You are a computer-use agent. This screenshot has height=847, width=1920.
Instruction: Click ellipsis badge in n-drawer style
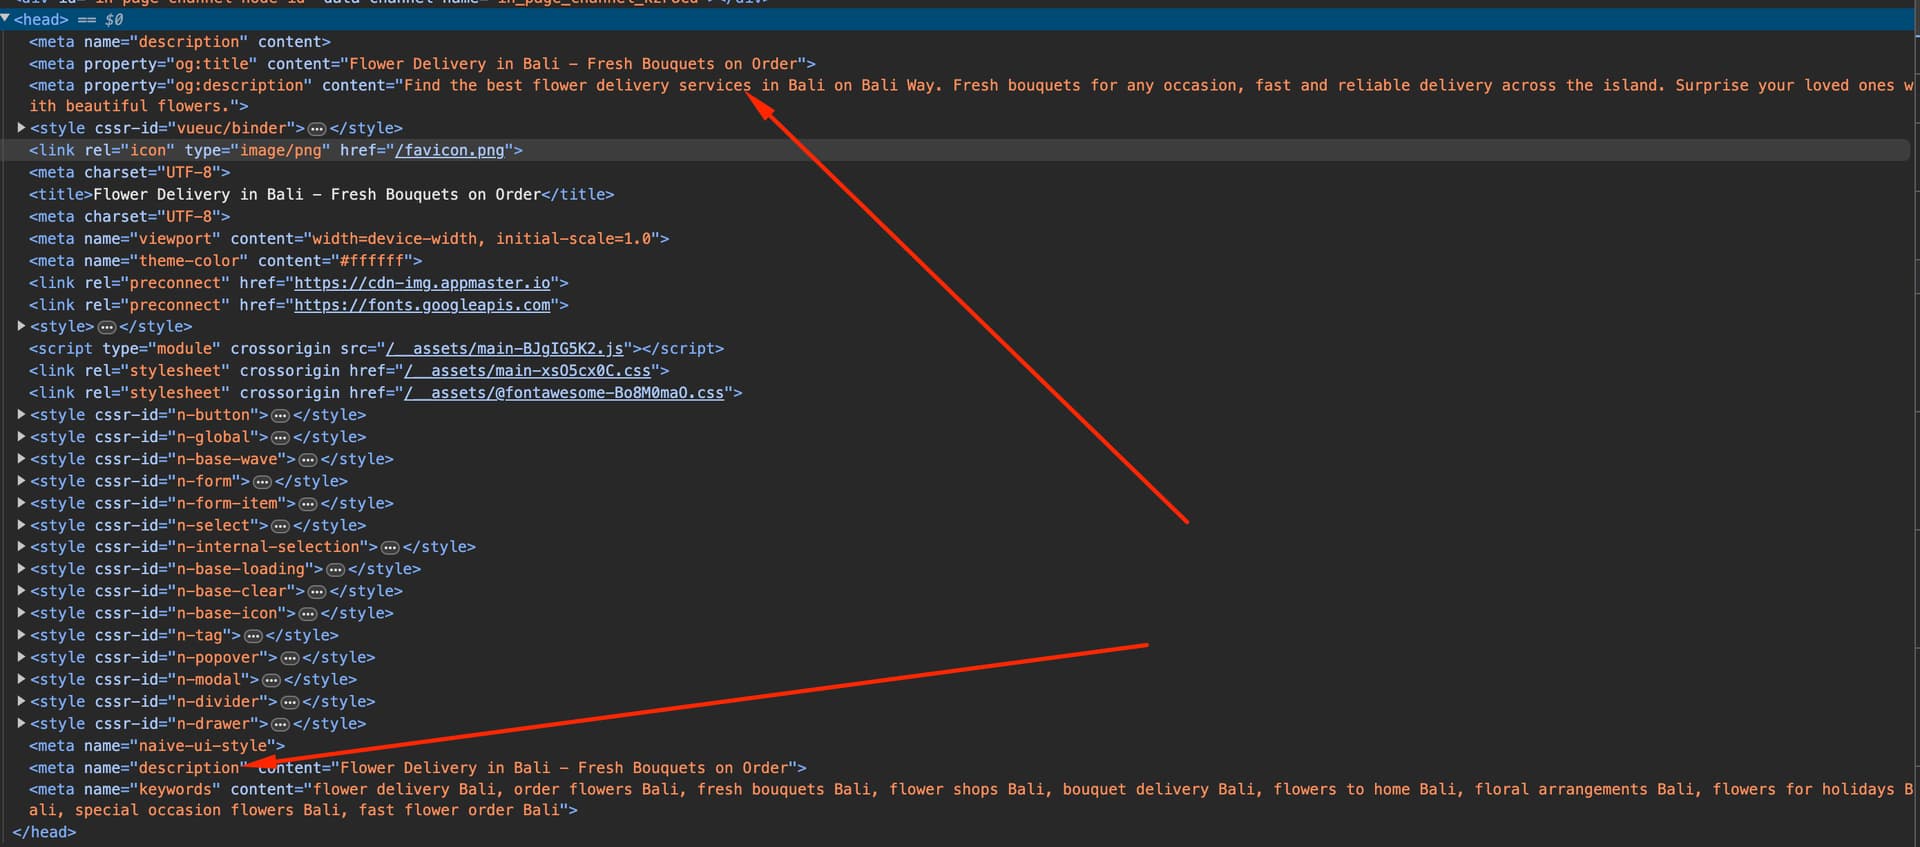281,724
